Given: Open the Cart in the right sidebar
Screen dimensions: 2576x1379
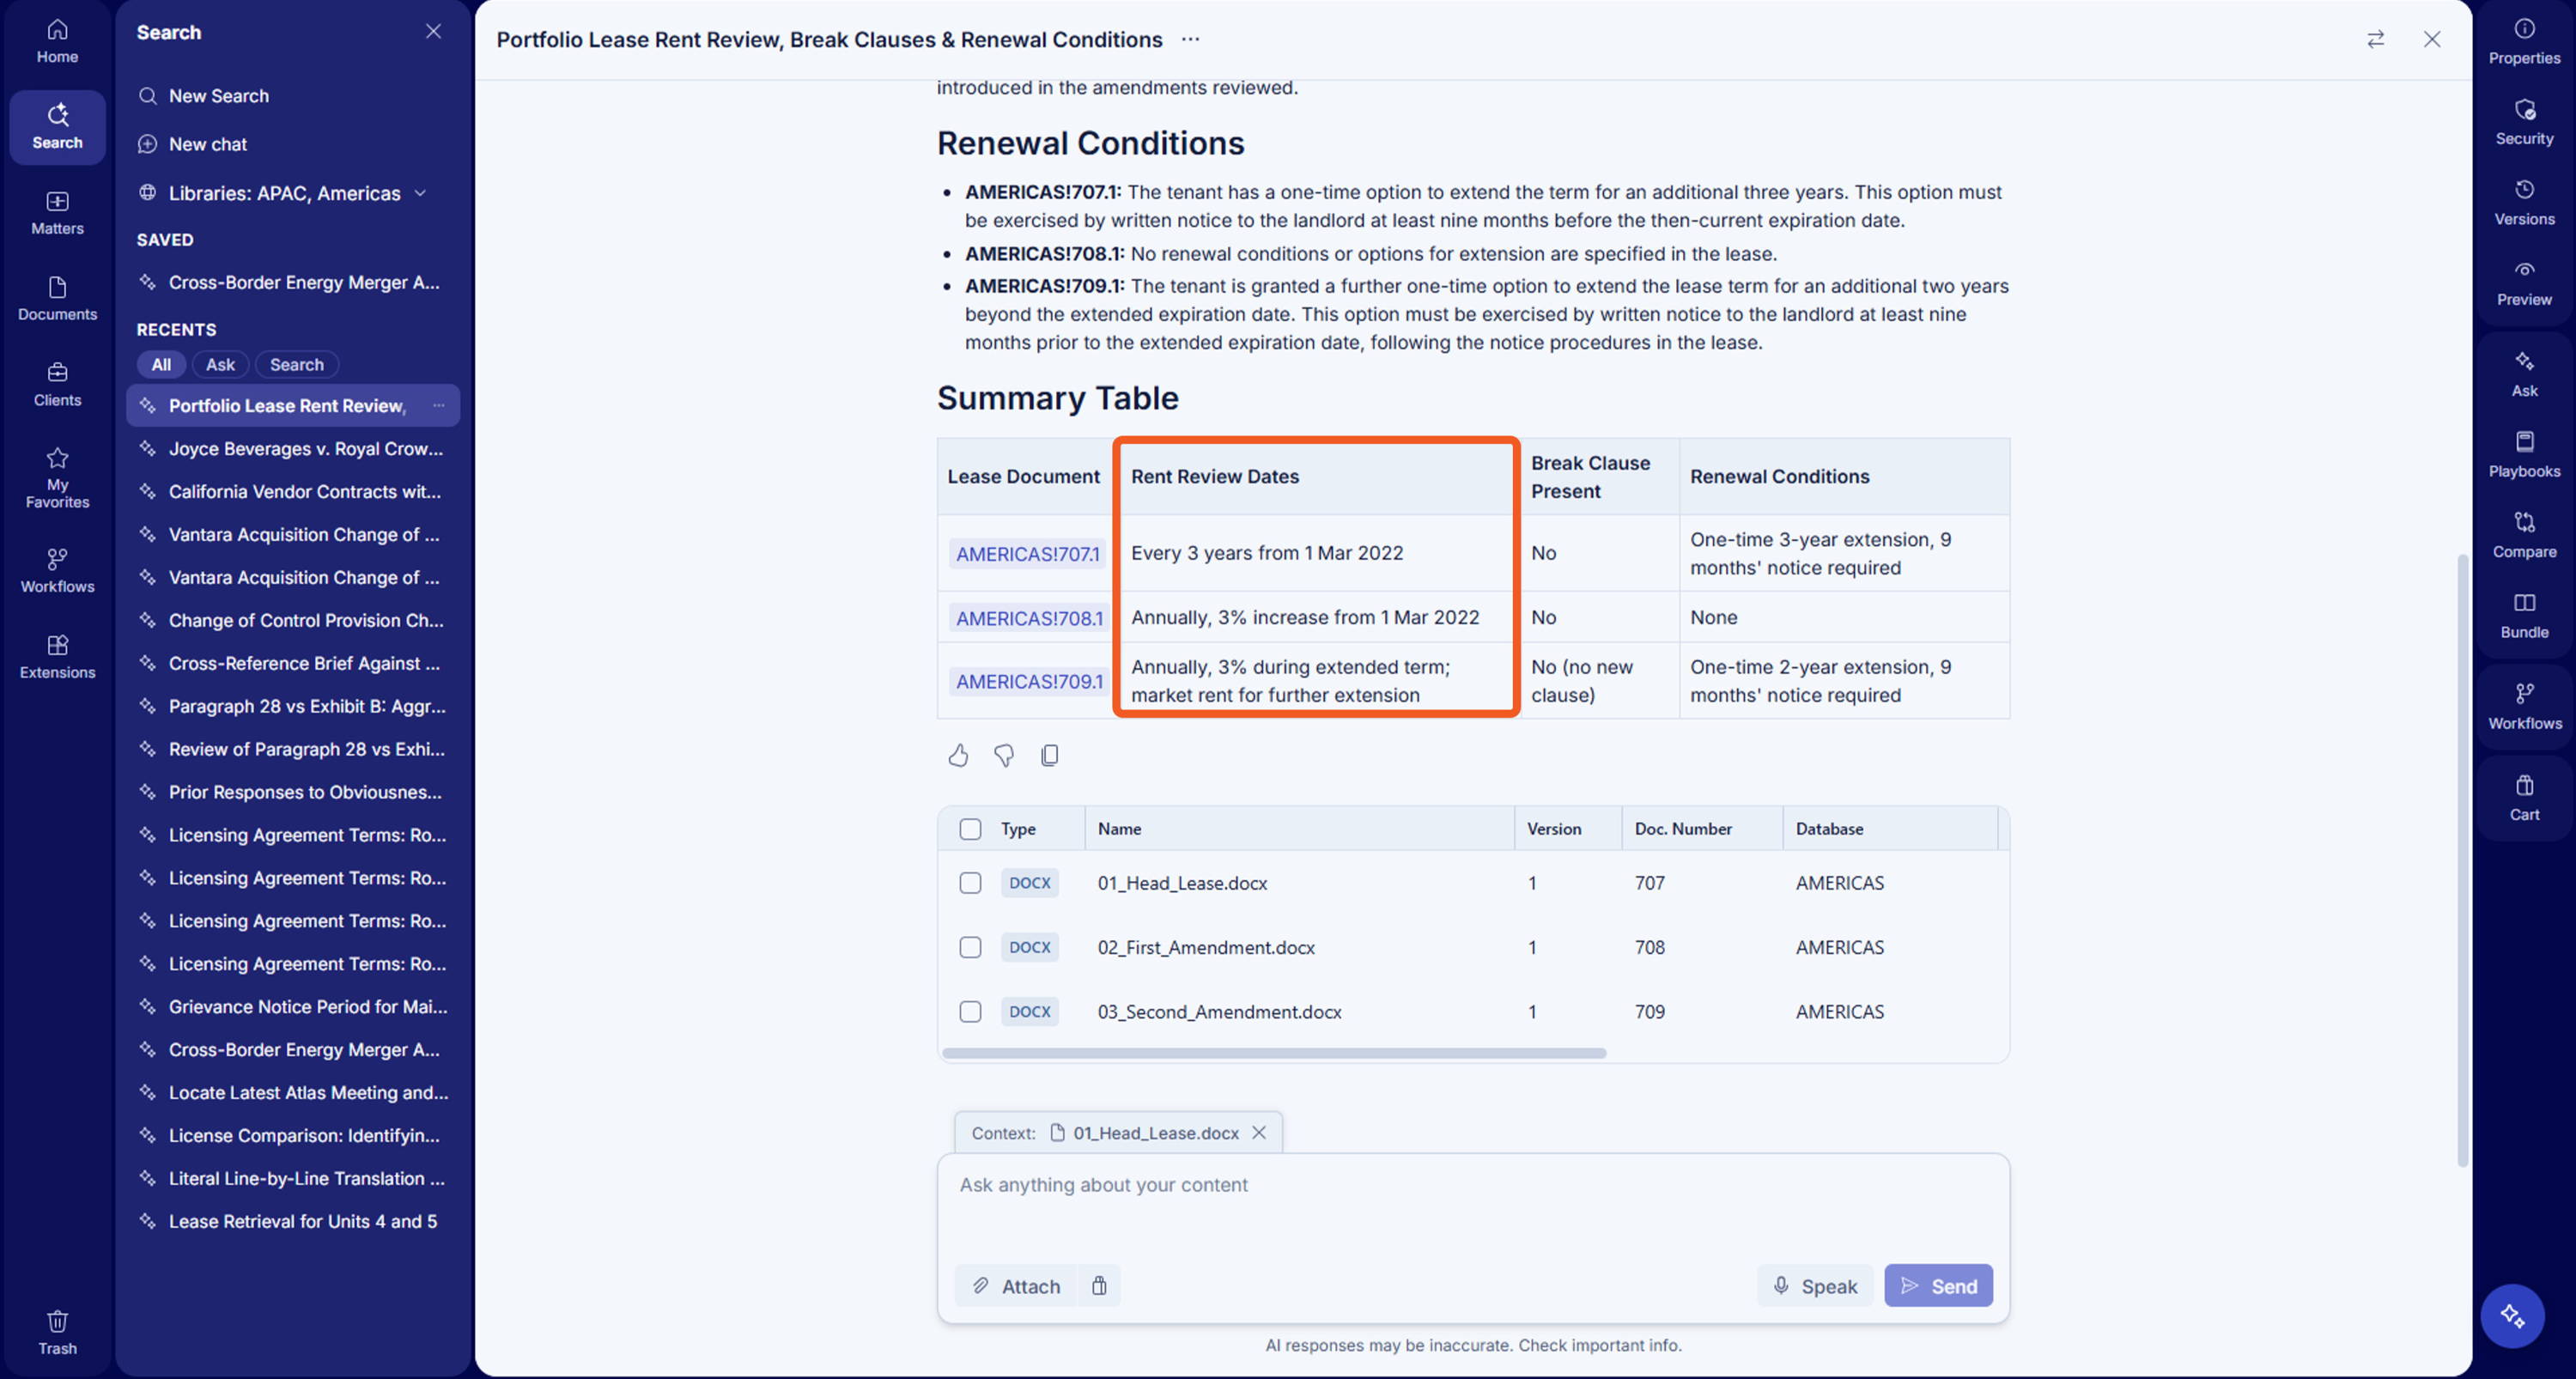Looking at the screenshot, I should pos(2524,798).
